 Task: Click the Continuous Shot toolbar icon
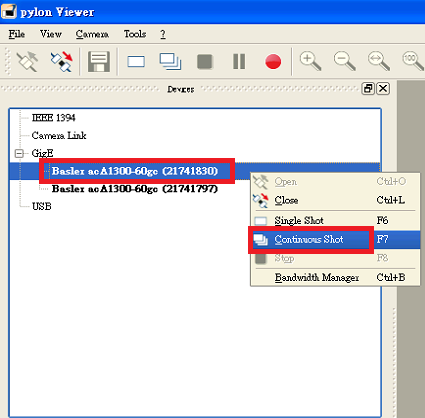tap(170, 62)
